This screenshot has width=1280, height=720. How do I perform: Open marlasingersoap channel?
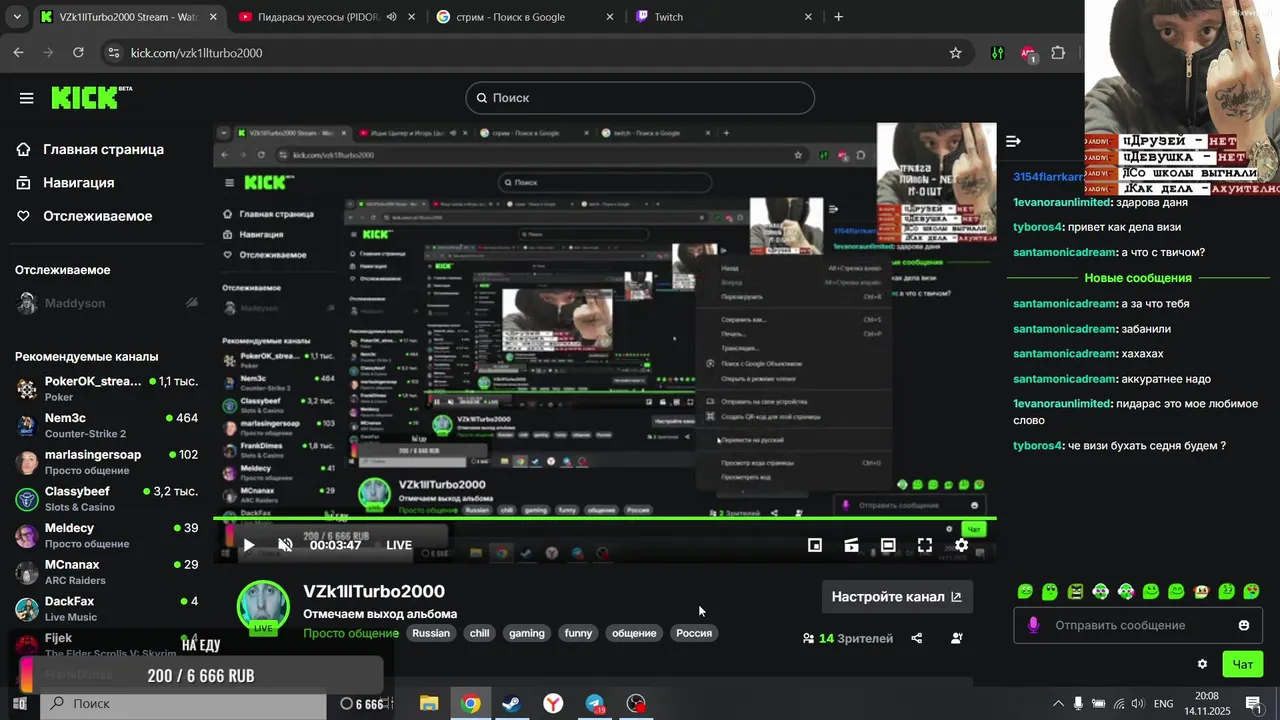tap(107, 462)
